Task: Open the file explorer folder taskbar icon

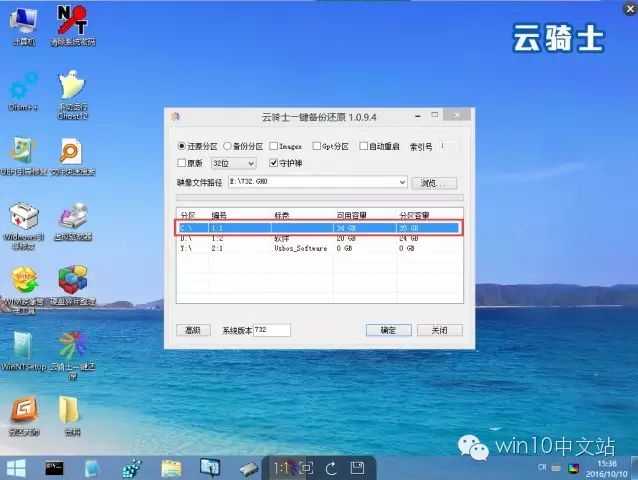Action: point(171,468)
